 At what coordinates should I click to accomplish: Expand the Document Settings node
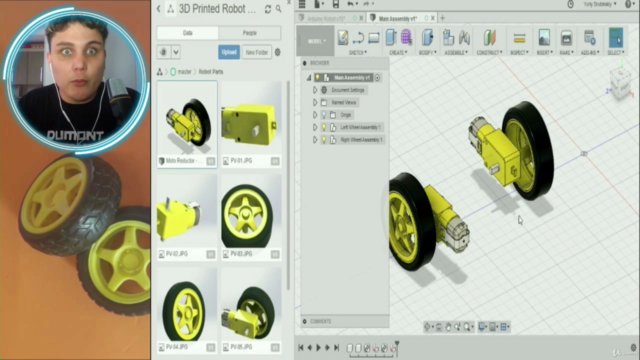(315, 90)
